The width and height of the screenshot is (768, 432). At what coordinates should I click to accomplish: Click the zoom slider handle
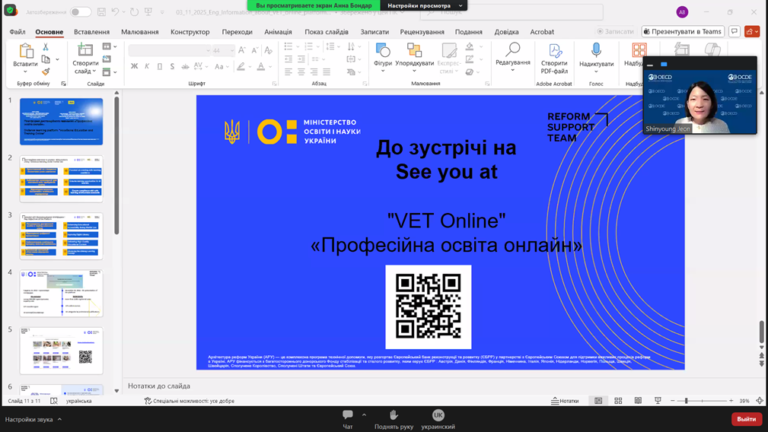pos(686,401)
